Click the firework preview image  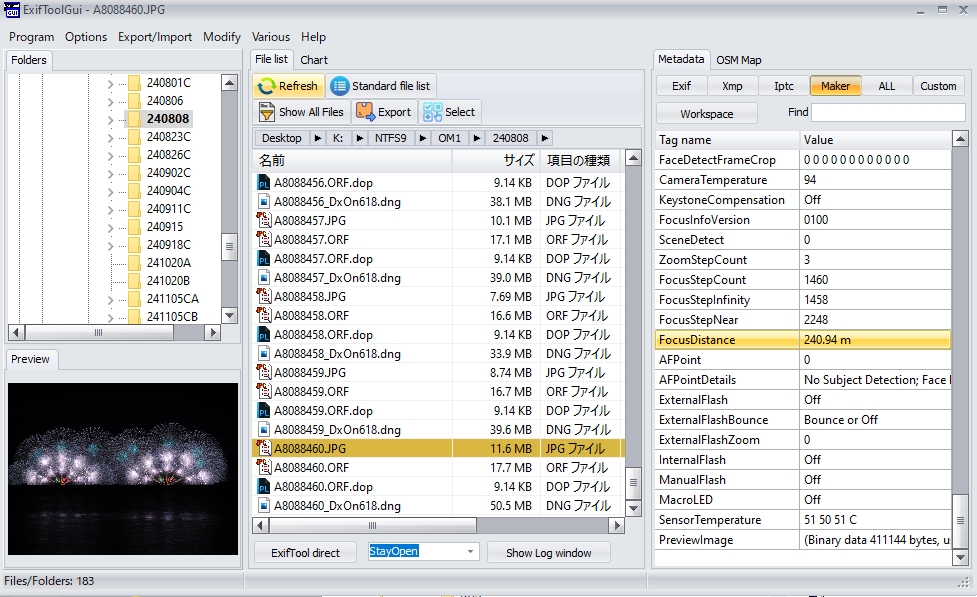pyautogui.click(x=123, y=469)
